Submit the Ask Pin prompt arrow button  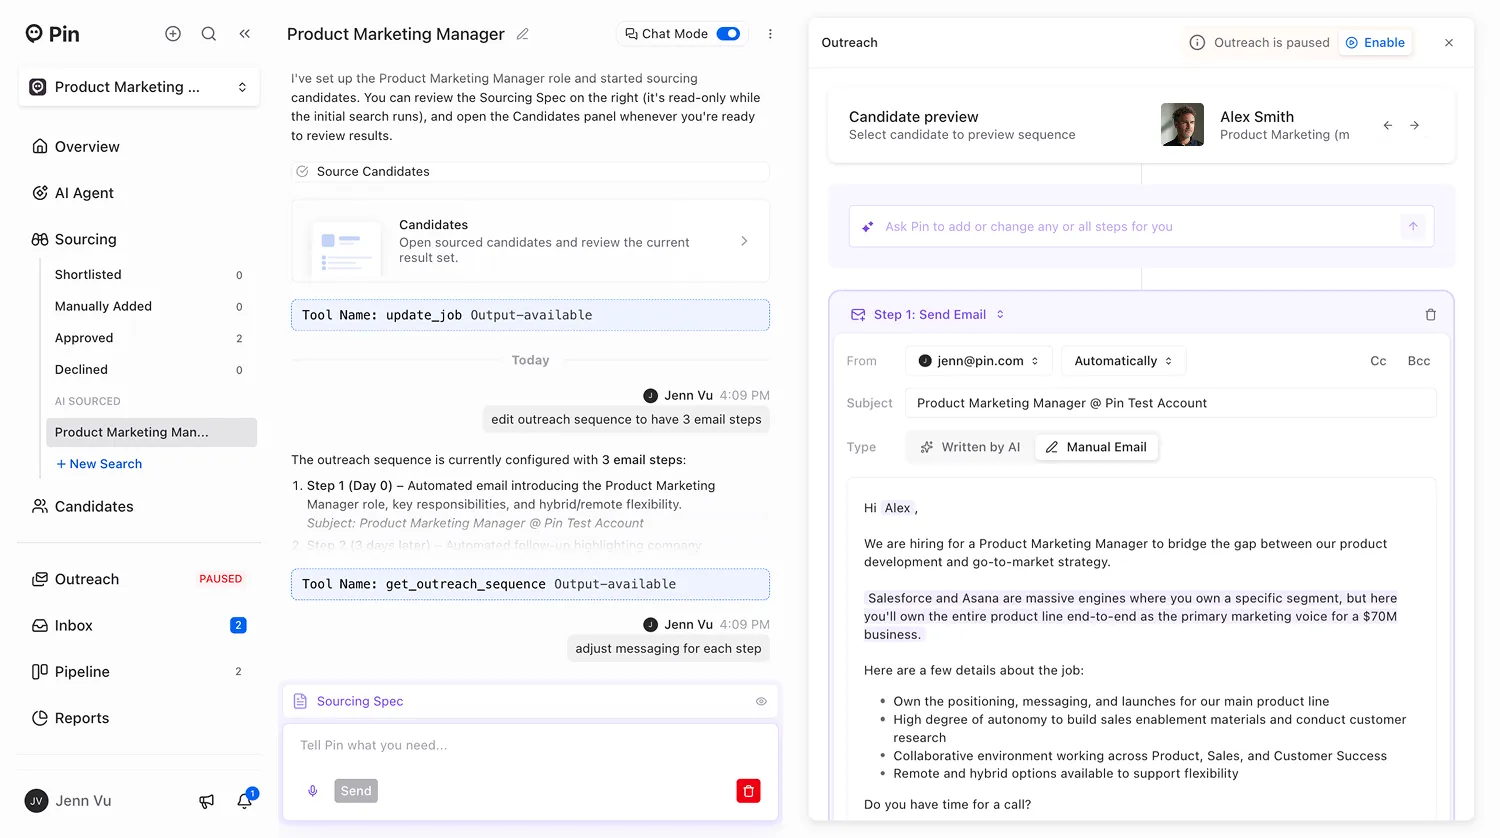(1413, 227)
